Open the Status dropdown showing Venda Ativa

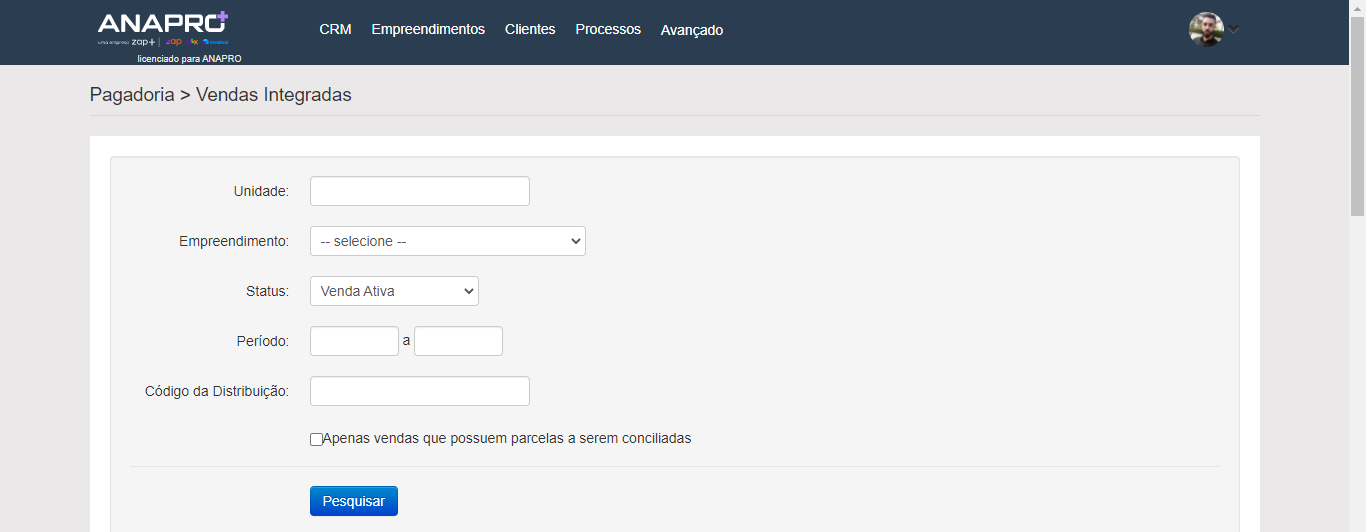coord(394,291)
